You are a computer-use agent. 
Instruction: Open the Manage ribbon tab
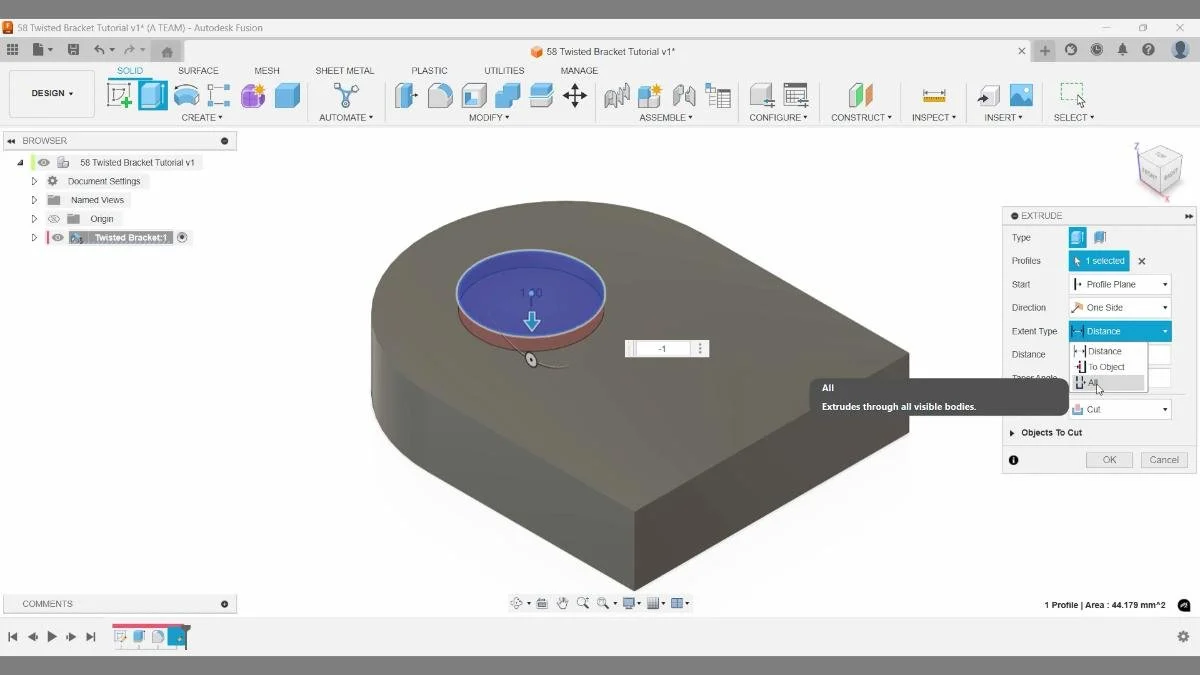[x=579, y=70]
